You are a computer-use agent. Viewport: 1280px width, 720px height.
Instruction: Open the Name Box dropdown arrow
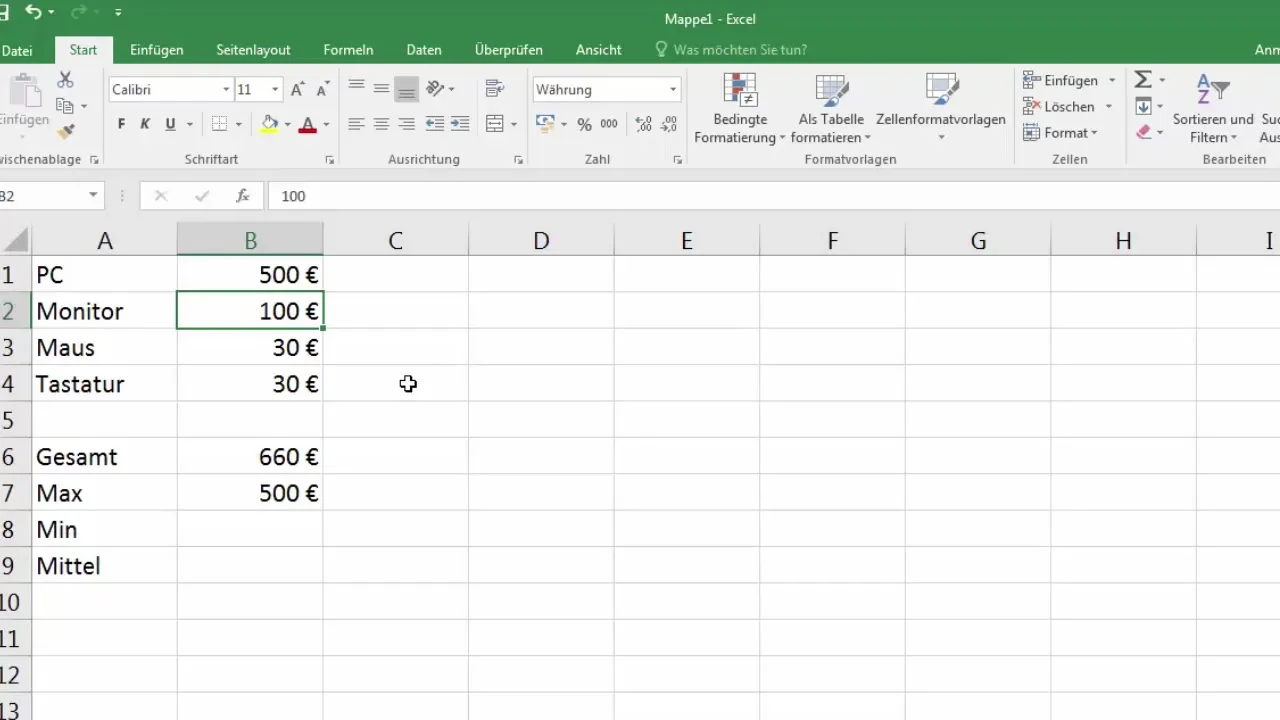[93, 196]
